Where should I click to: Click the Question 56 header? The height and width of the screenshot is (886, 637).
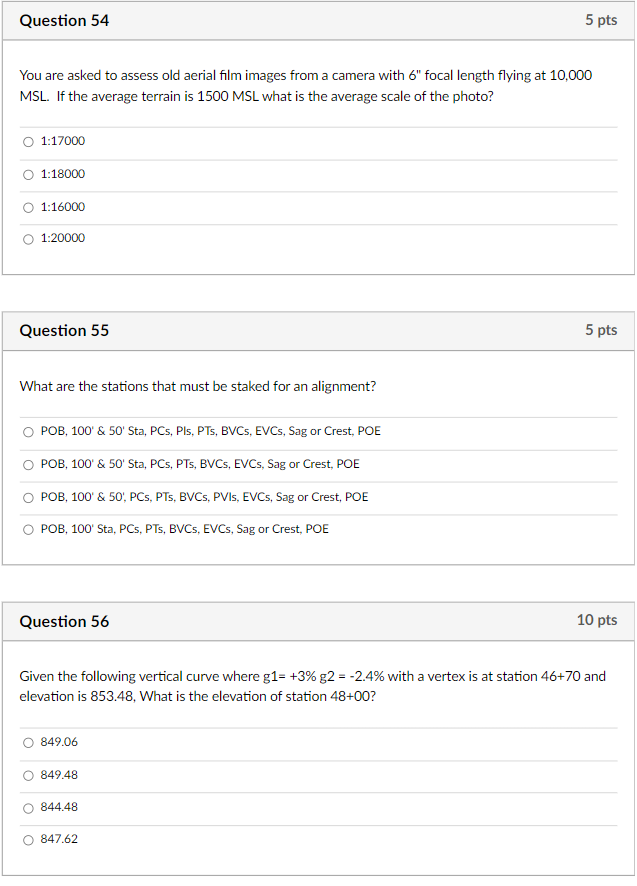63,621
